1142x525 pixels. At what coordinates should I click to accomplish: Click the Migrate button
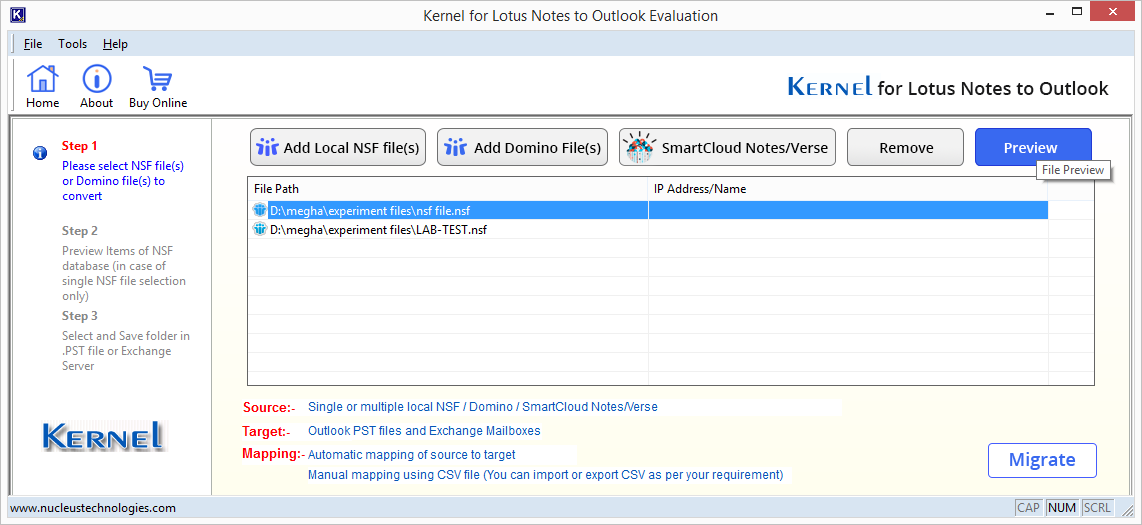(1042, 460)
